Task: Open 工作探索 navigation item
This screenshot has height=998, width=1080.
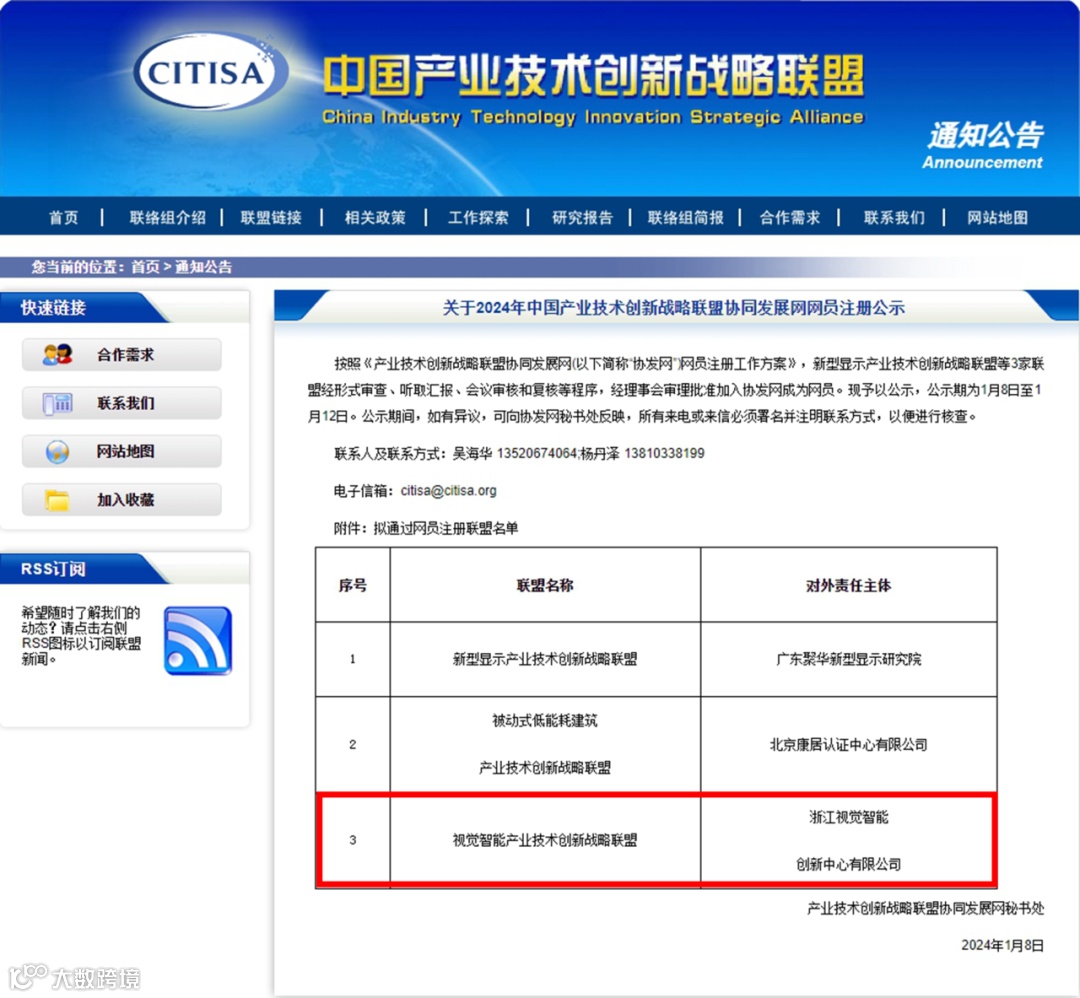Action: 478,218
